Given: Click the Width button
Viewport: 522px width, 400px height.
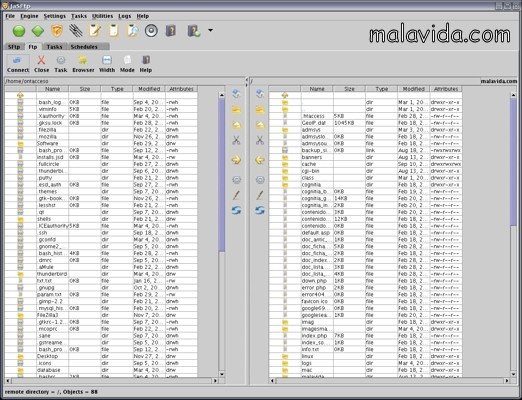Looking at the screenshot, I should 107,64.
